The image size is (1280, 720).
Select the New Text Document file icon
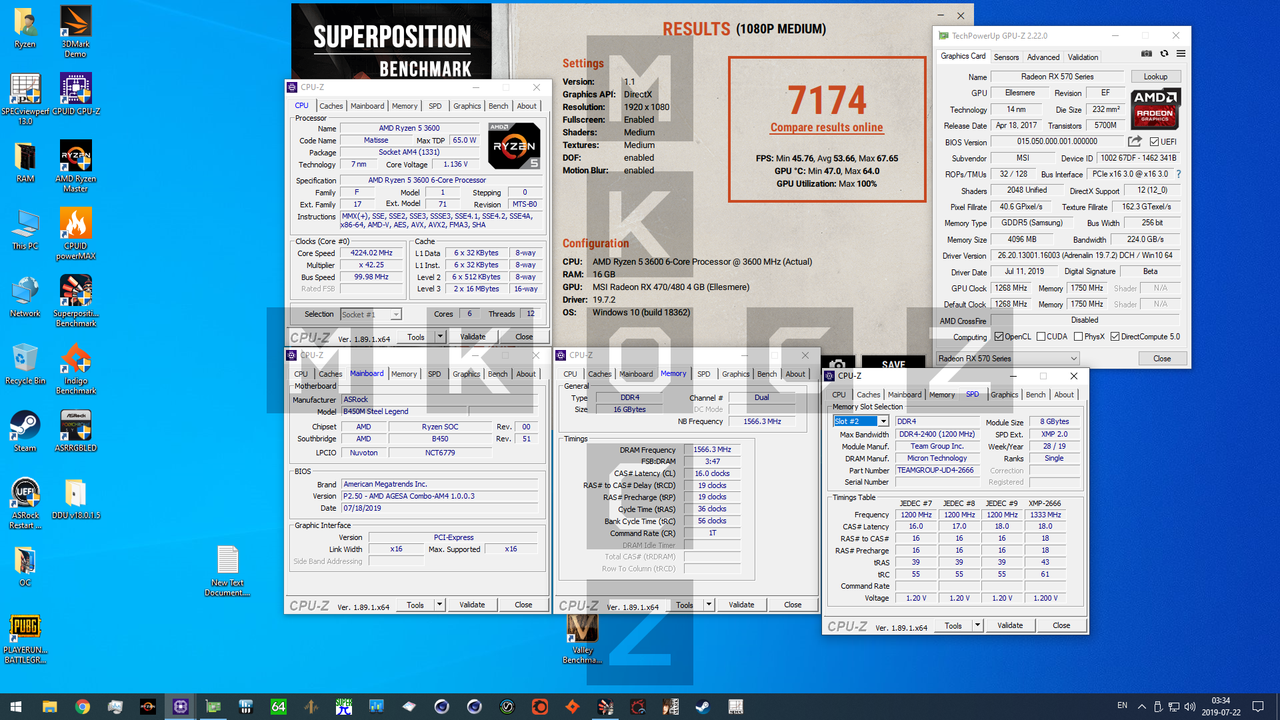(x=227, y=571)
